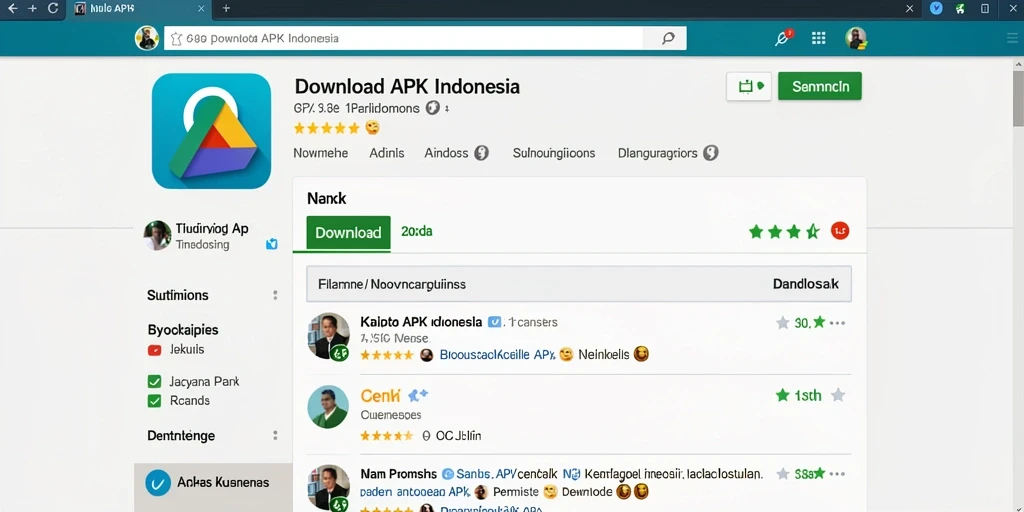This screenshot has width=1024, height=512.
Task: Open the Nowmehe tab
Action: [x=321, y=153]
